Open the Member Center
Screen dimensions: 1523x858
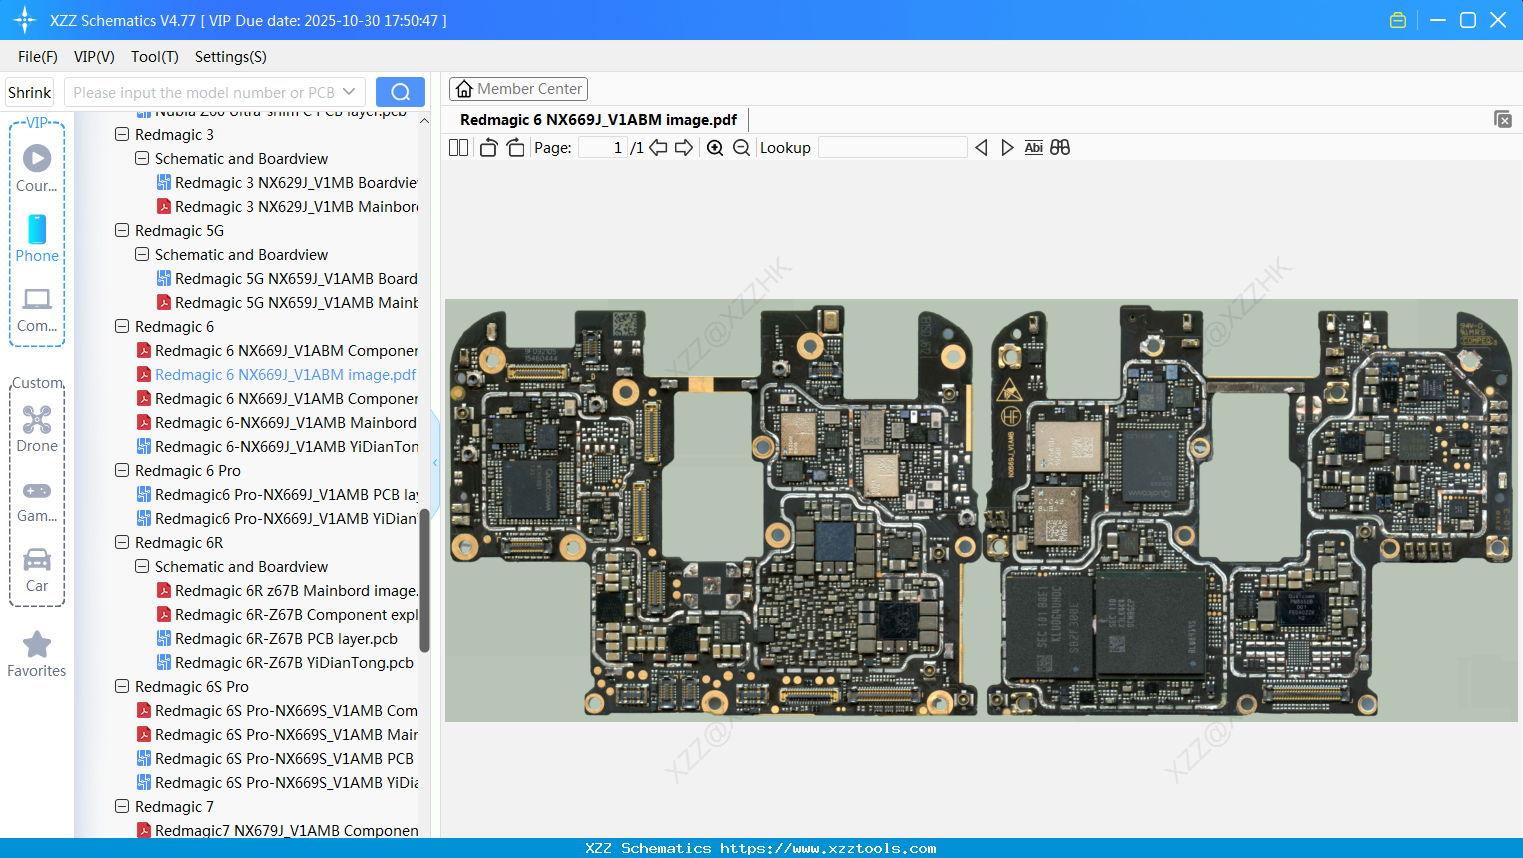tap(518, 88)
